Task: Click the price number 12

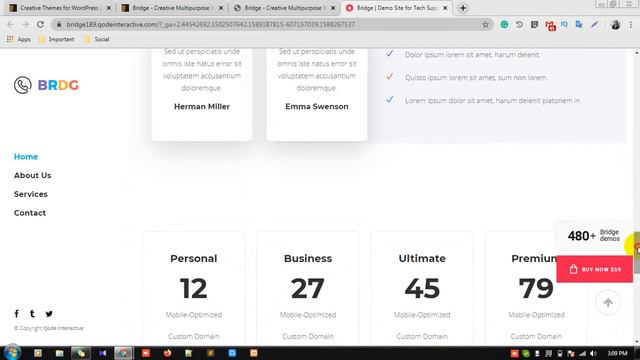Action: pos(193,288)
